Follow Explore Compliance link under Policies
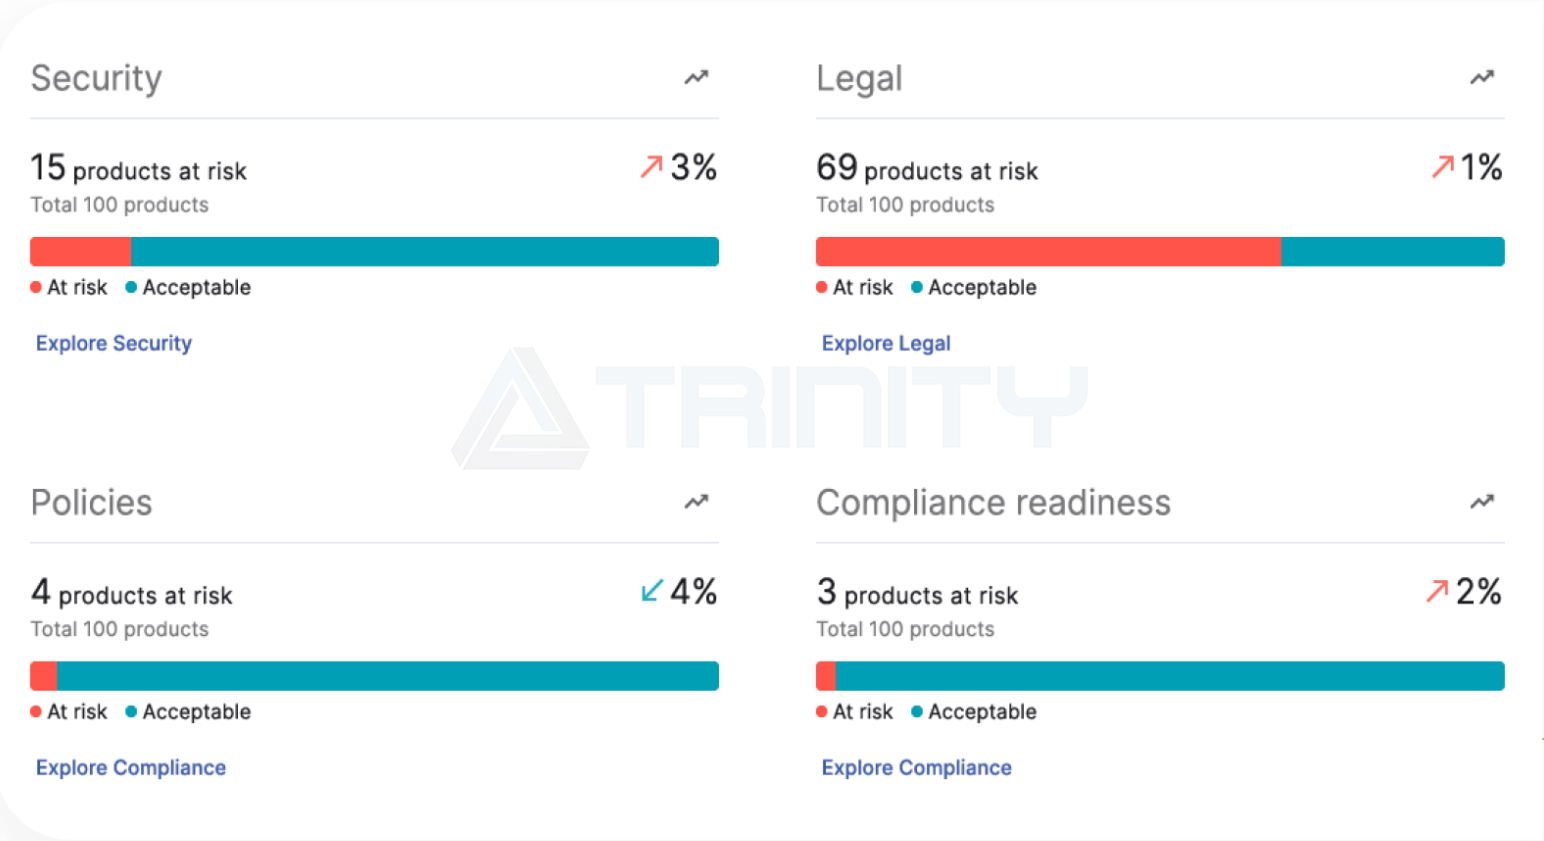Viewport: 1544px width, 841px height. tap(131, 767)
